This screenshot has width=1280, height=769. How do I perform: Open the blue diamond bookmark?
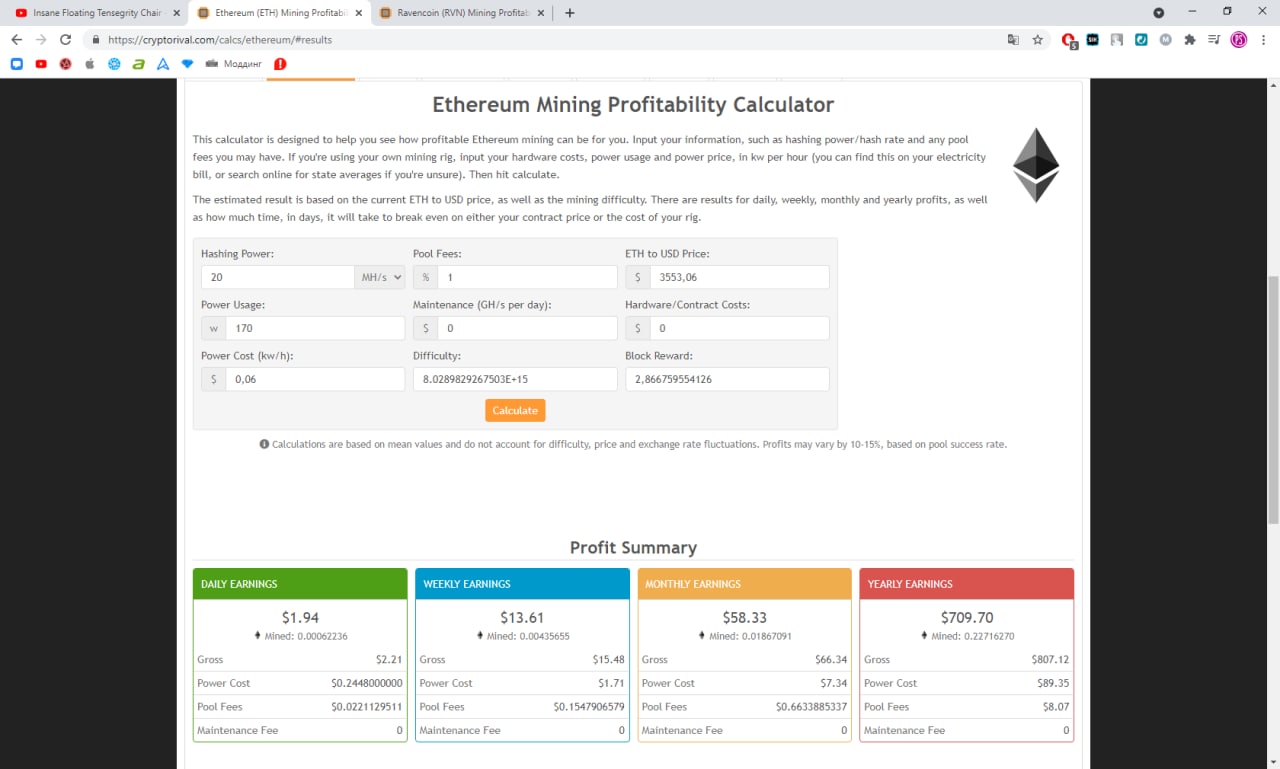pyautogui.click(x=187, y=64)
